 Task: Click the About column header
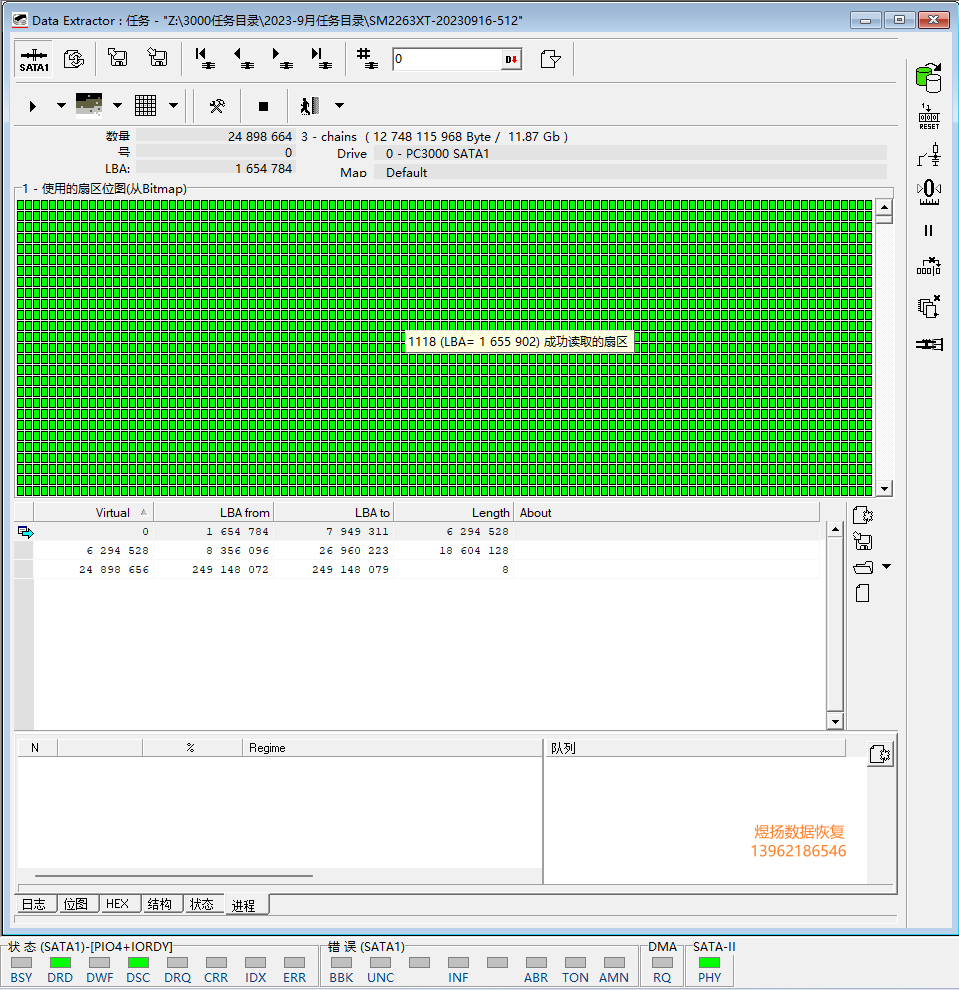coord(667,513)
